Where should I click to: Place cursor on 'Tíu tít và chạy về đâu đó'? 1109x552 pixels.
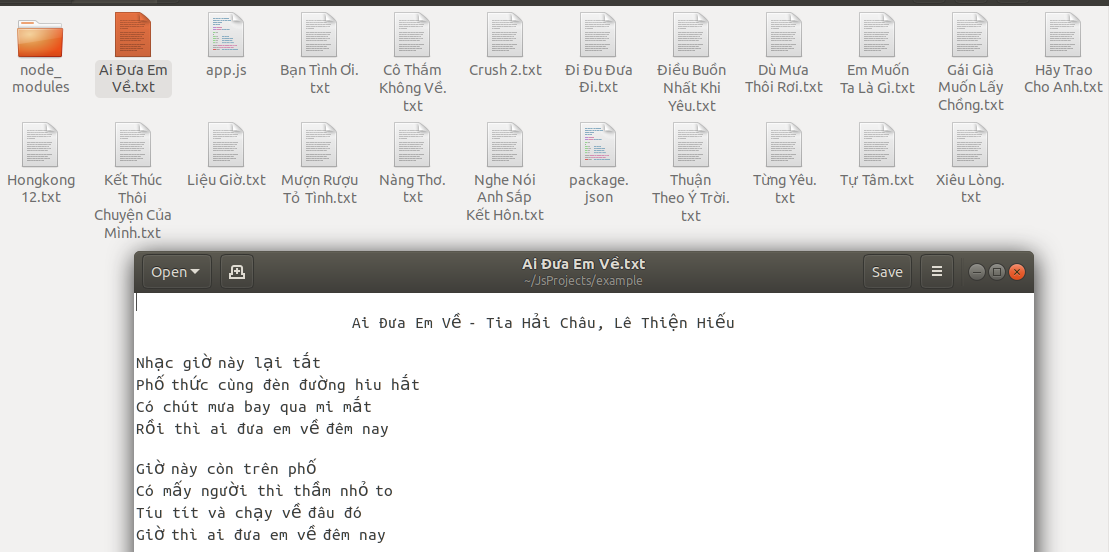click(248, 513)
